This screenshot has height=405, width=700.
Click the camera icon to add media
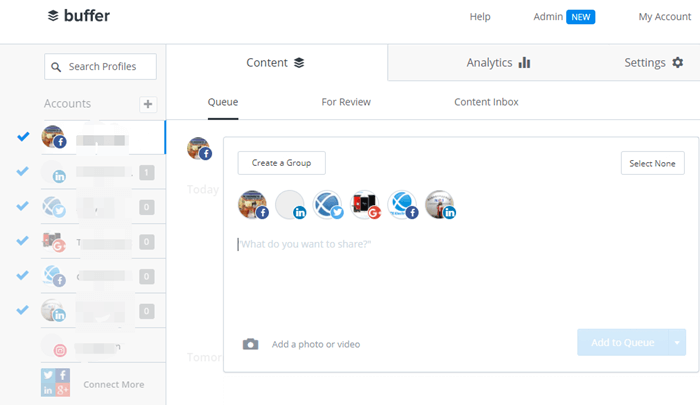click(x=250, y=344)
